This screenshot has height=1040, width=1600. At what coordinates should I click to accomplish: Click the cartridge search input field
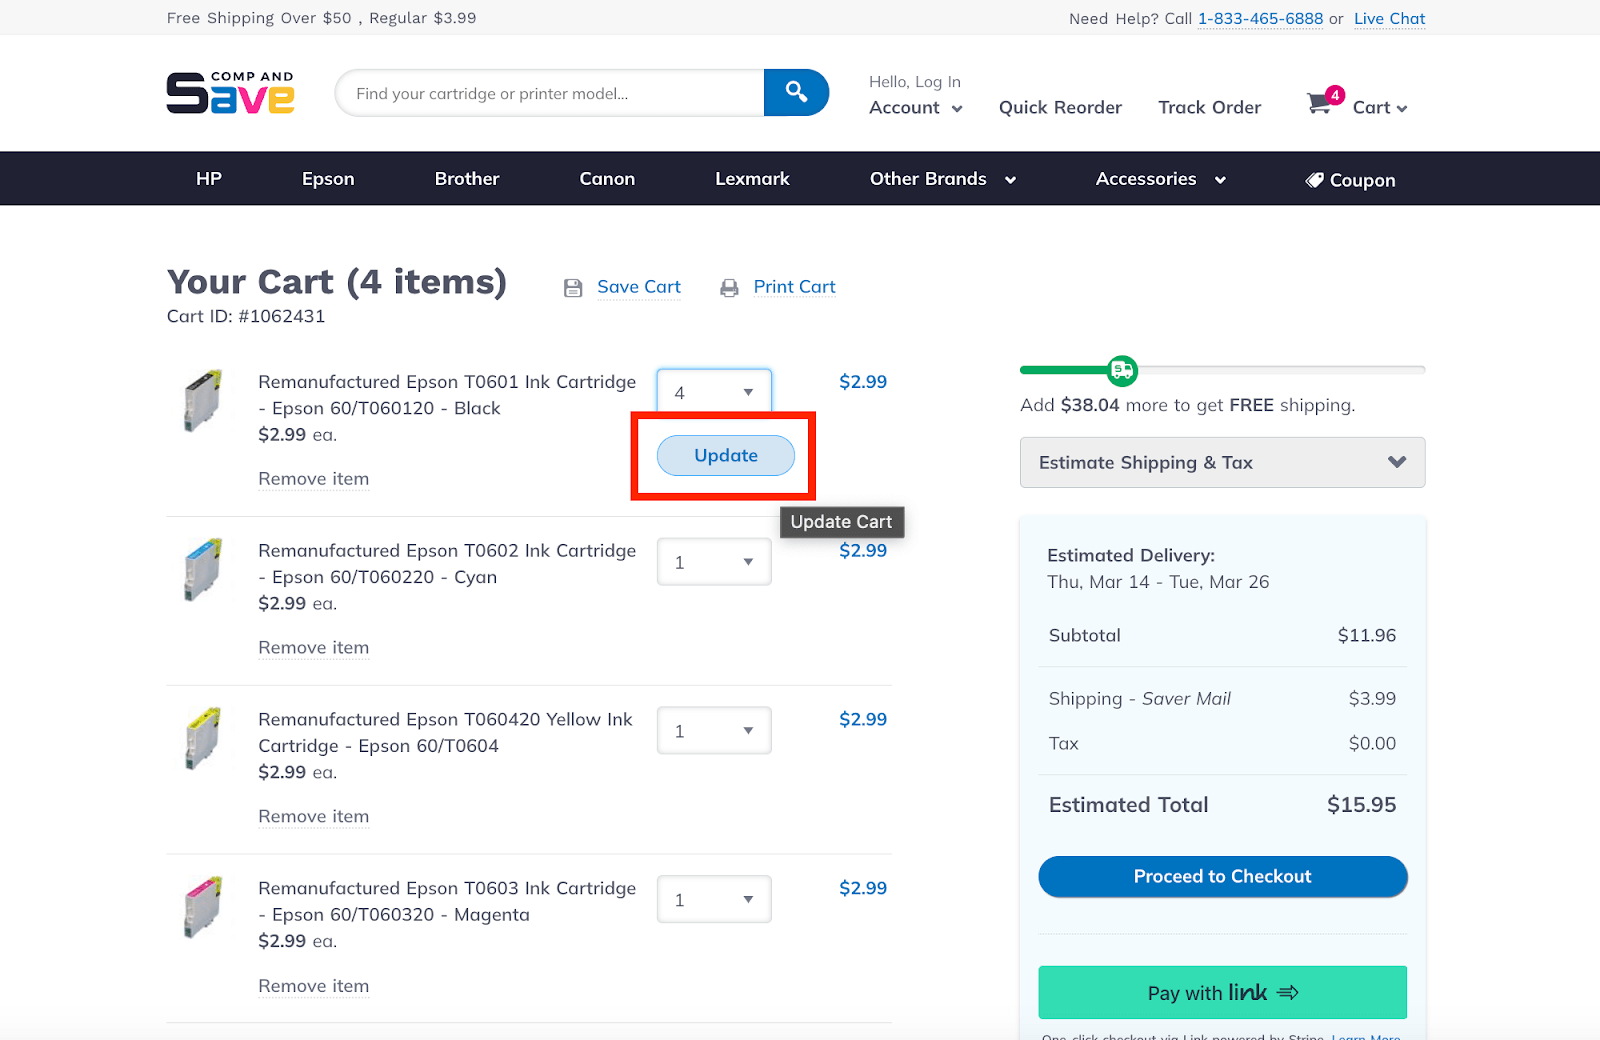point(550,93)
